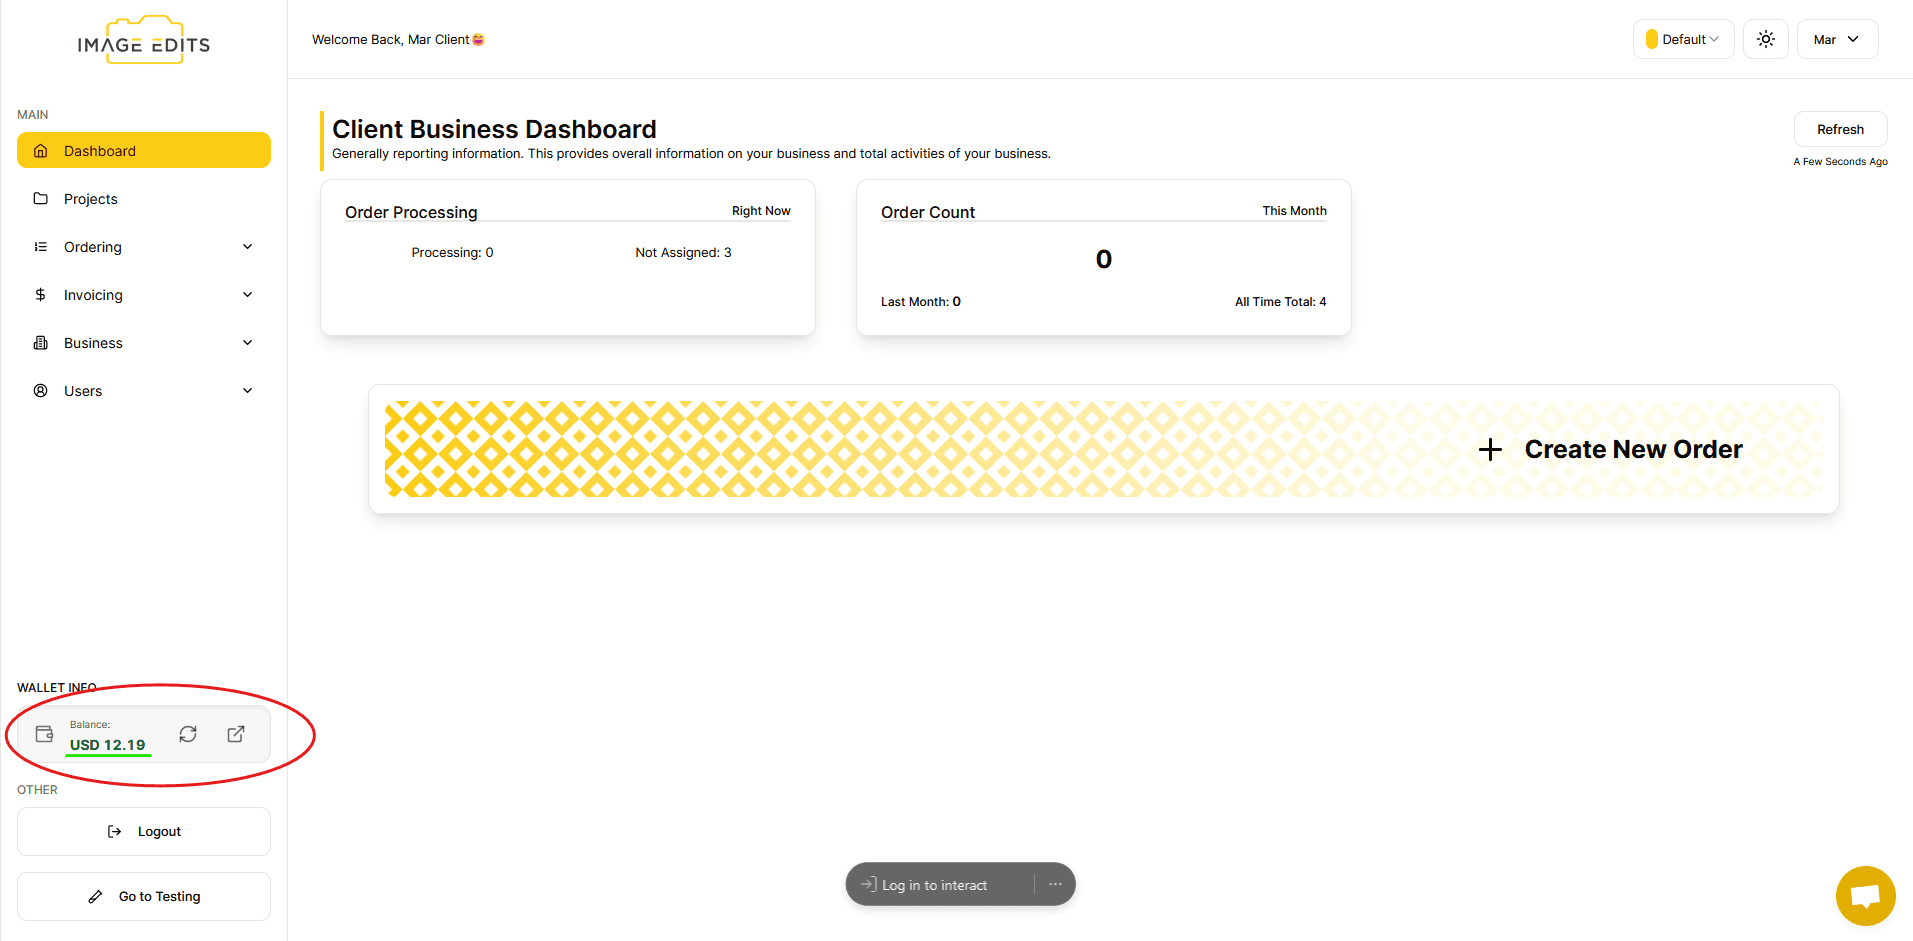
Task: Select the Projects folder icon
Action: point(40,198)
